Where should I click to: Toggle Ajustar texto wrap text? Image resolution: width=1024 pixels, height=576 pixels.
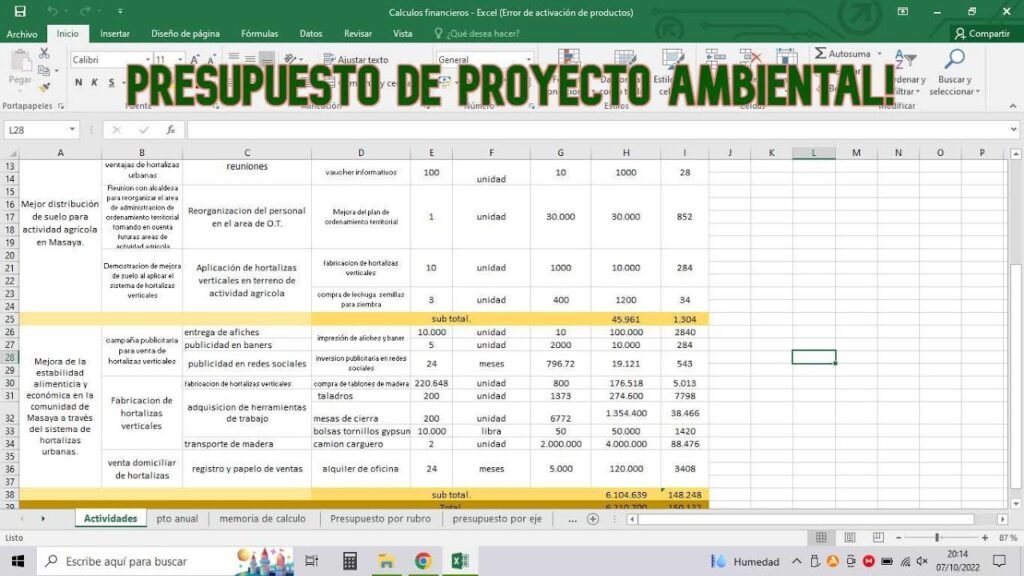(x=356, y=60)
